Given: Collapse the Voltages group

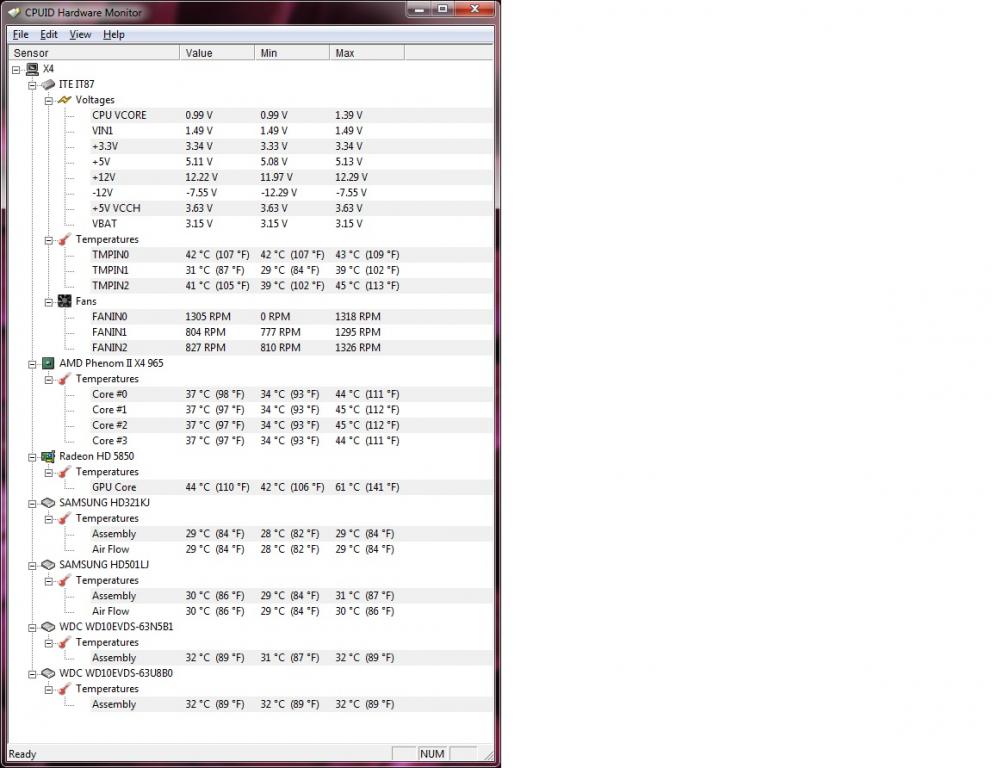Looking at the screenshot, I should [x=49, y=101].
